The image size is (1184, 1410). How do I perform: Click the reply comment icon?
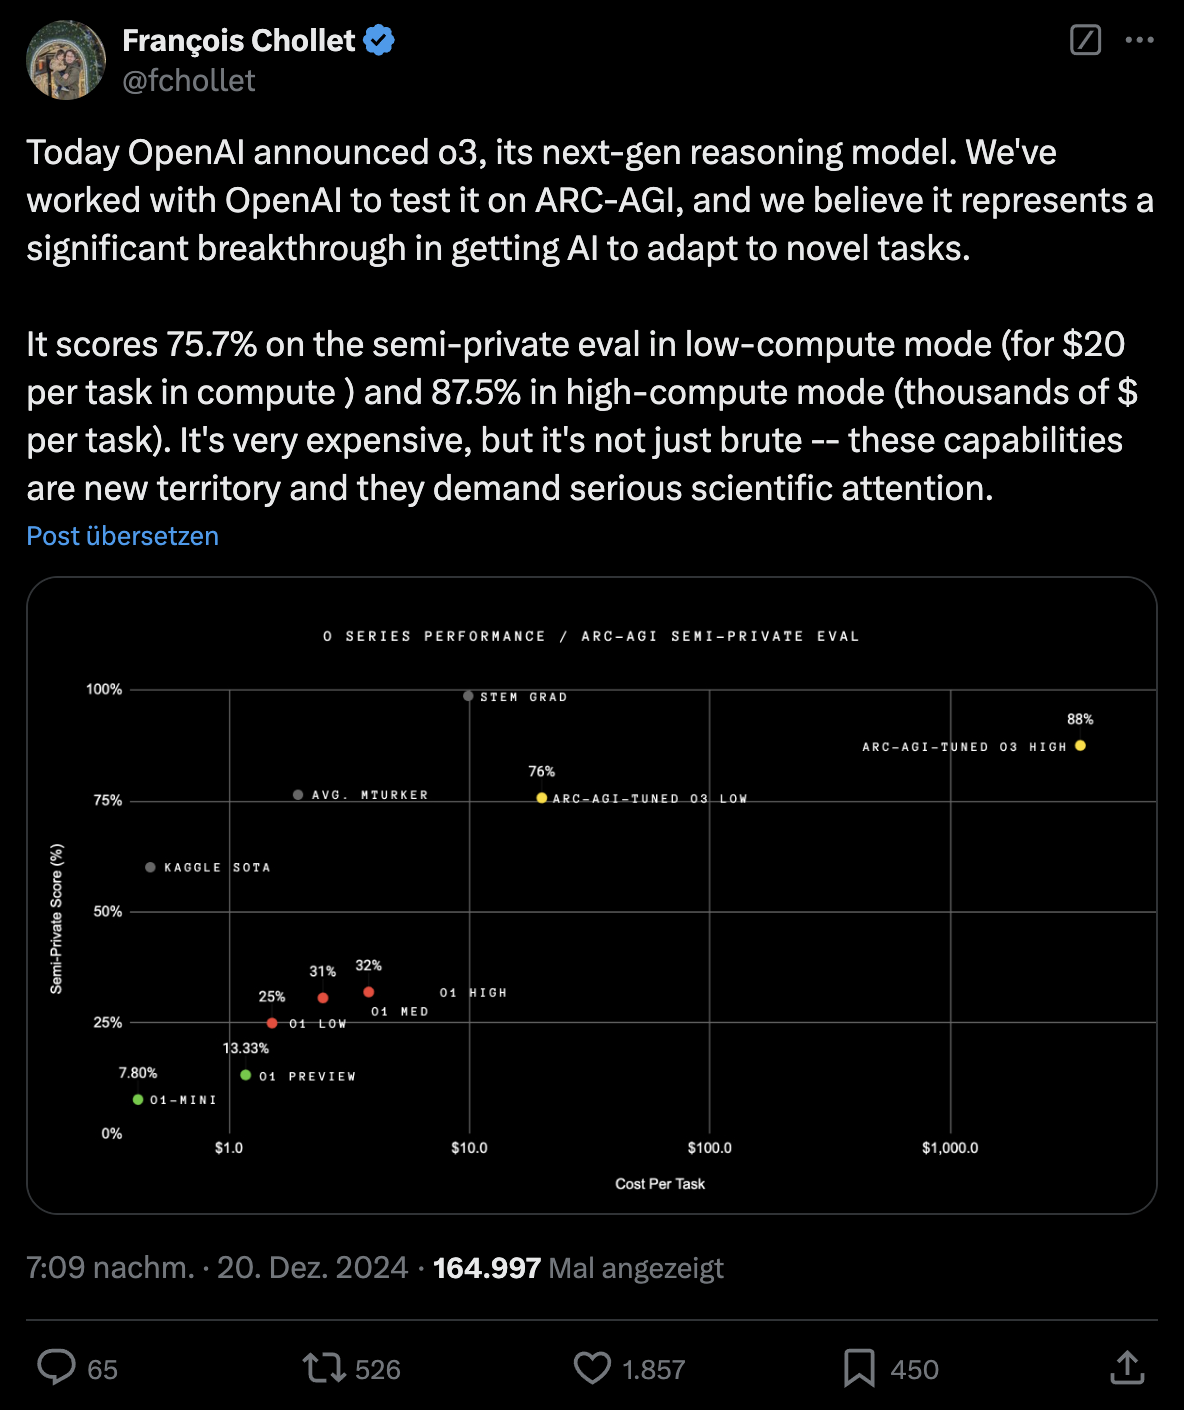[56, 1367]
